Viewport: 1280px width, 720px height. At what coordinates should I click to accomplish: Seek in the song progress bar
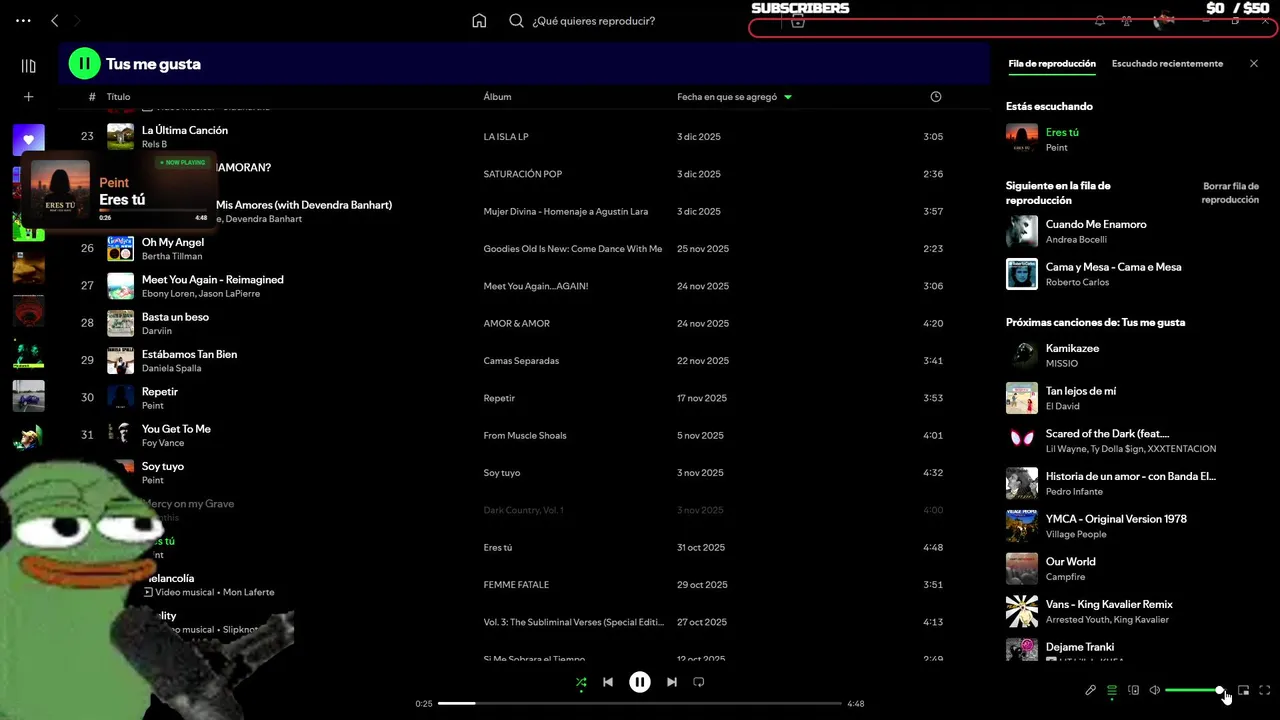click(x=640, y=703)
